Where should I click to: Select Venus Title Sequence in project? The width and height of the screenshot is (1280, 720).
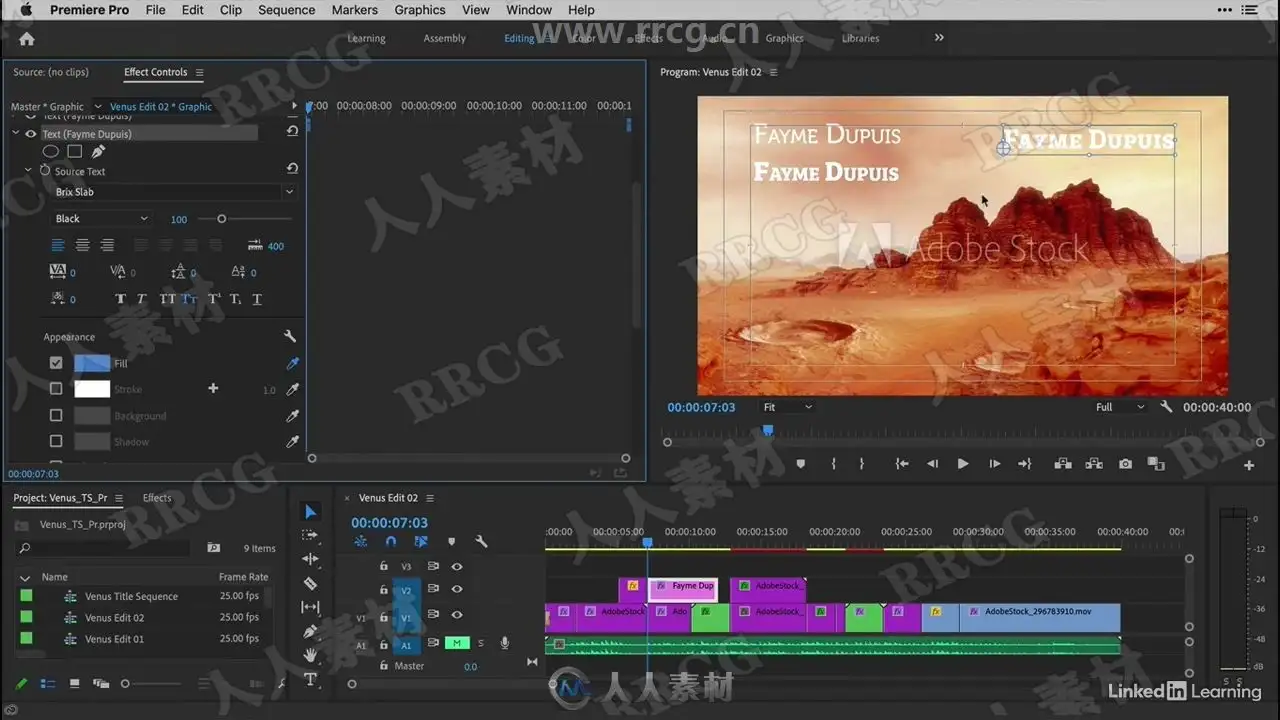(x=131, y=597)
